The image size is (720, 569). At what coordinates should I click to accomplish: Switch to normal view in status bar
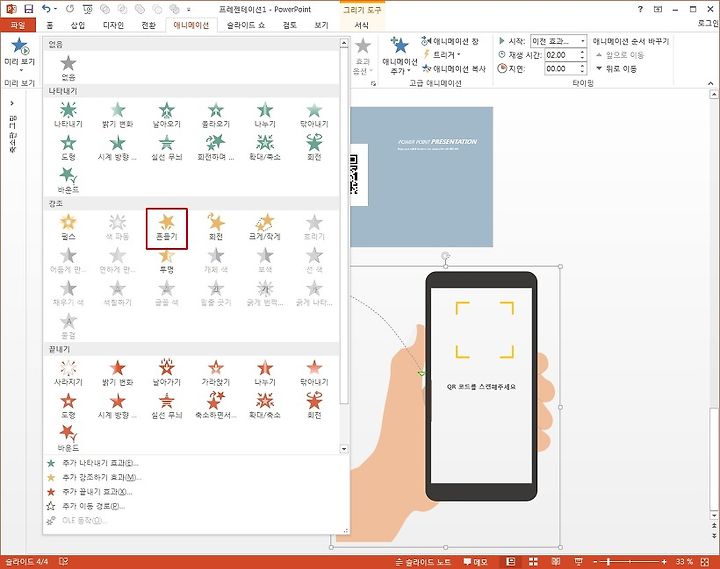[x=510, y=562]
